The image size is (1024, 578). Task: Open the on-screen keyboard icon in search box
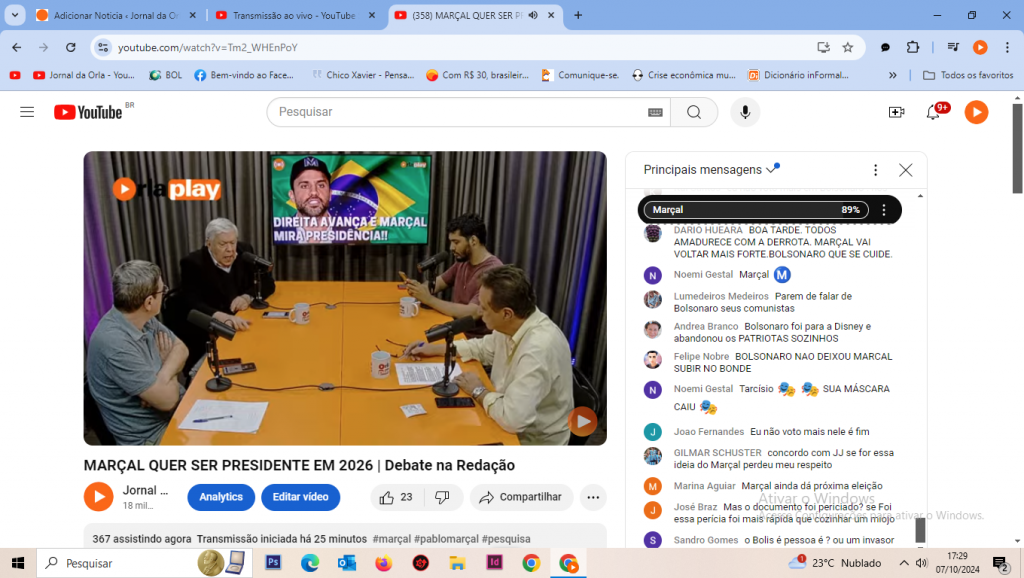tap(655, 112)
